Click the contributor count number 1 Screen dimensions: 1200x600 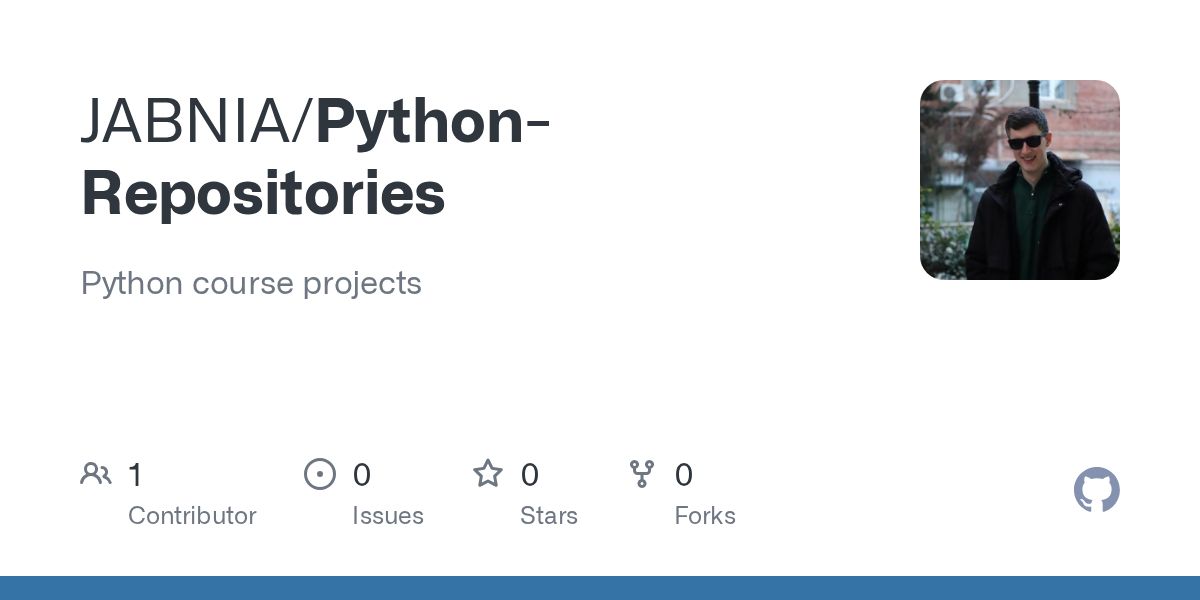pos(136,475)
